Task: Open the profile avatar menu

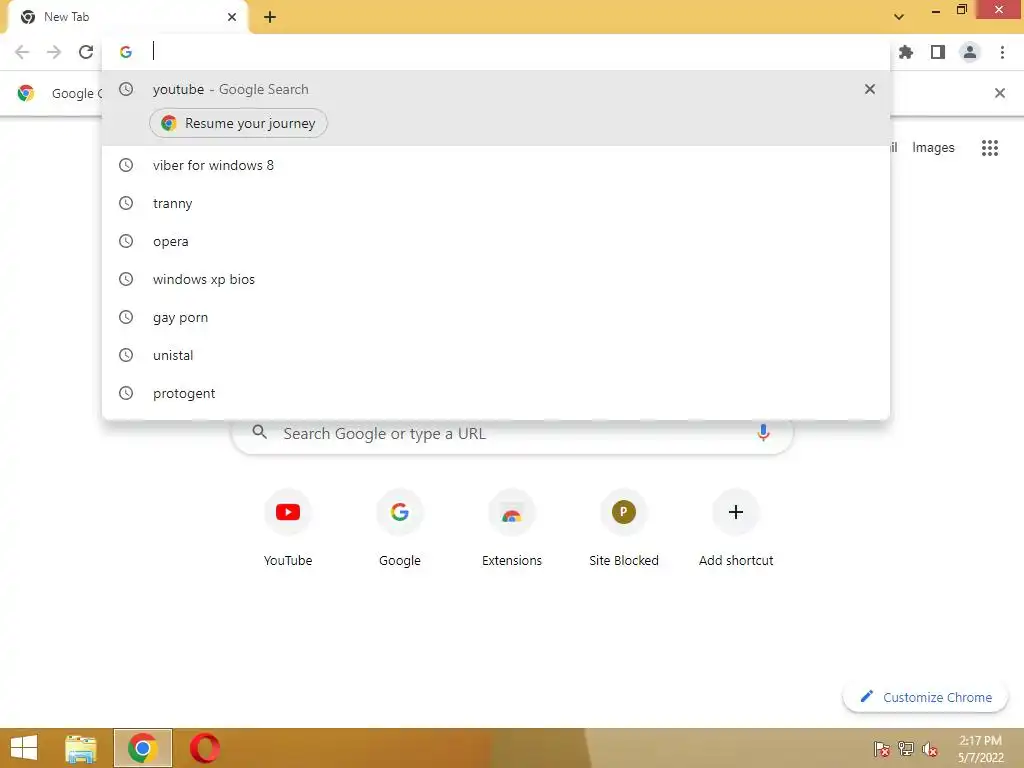Action: click(970, 52)
